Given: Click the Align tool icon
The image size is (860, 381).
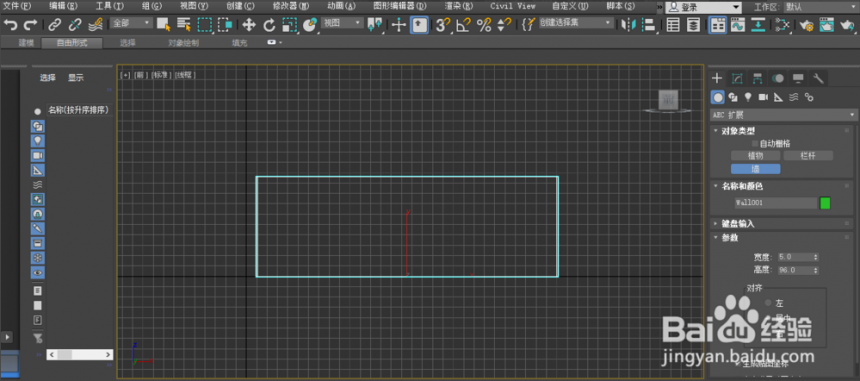Looking at the screenshot, I should point(648,25).
